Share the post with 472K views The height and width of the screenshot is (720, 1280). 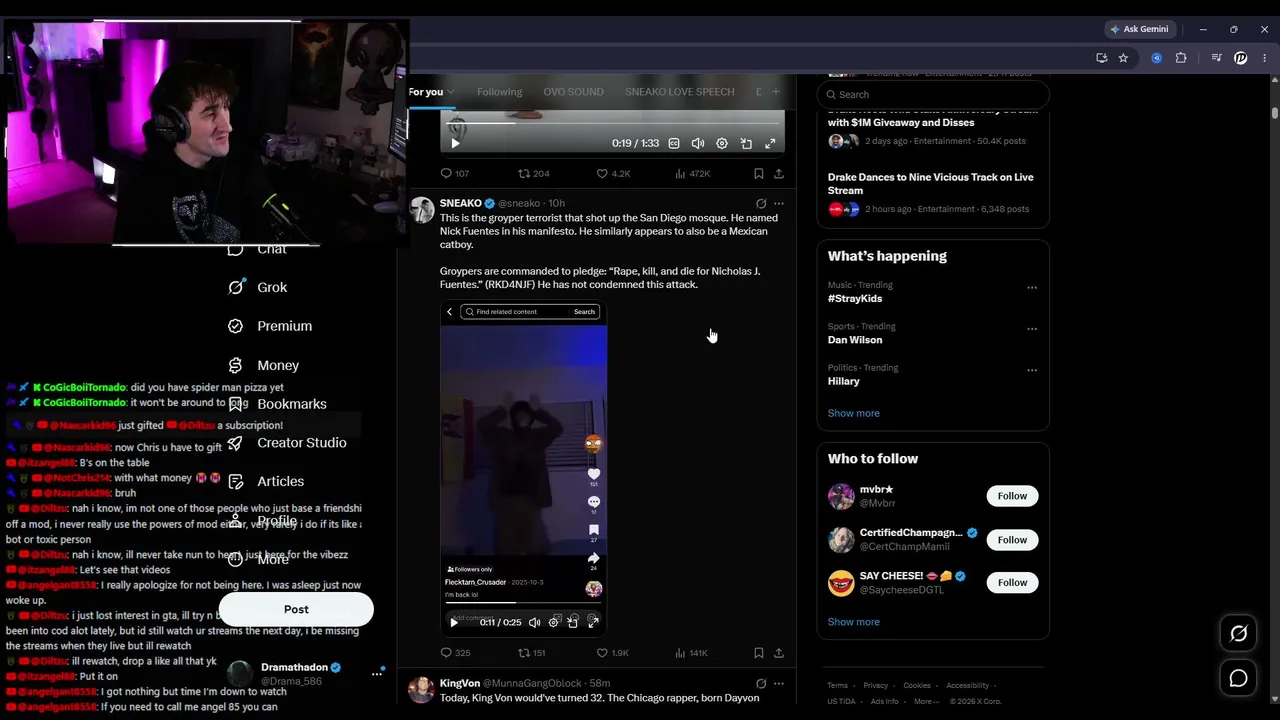click(x=779, y=173)
